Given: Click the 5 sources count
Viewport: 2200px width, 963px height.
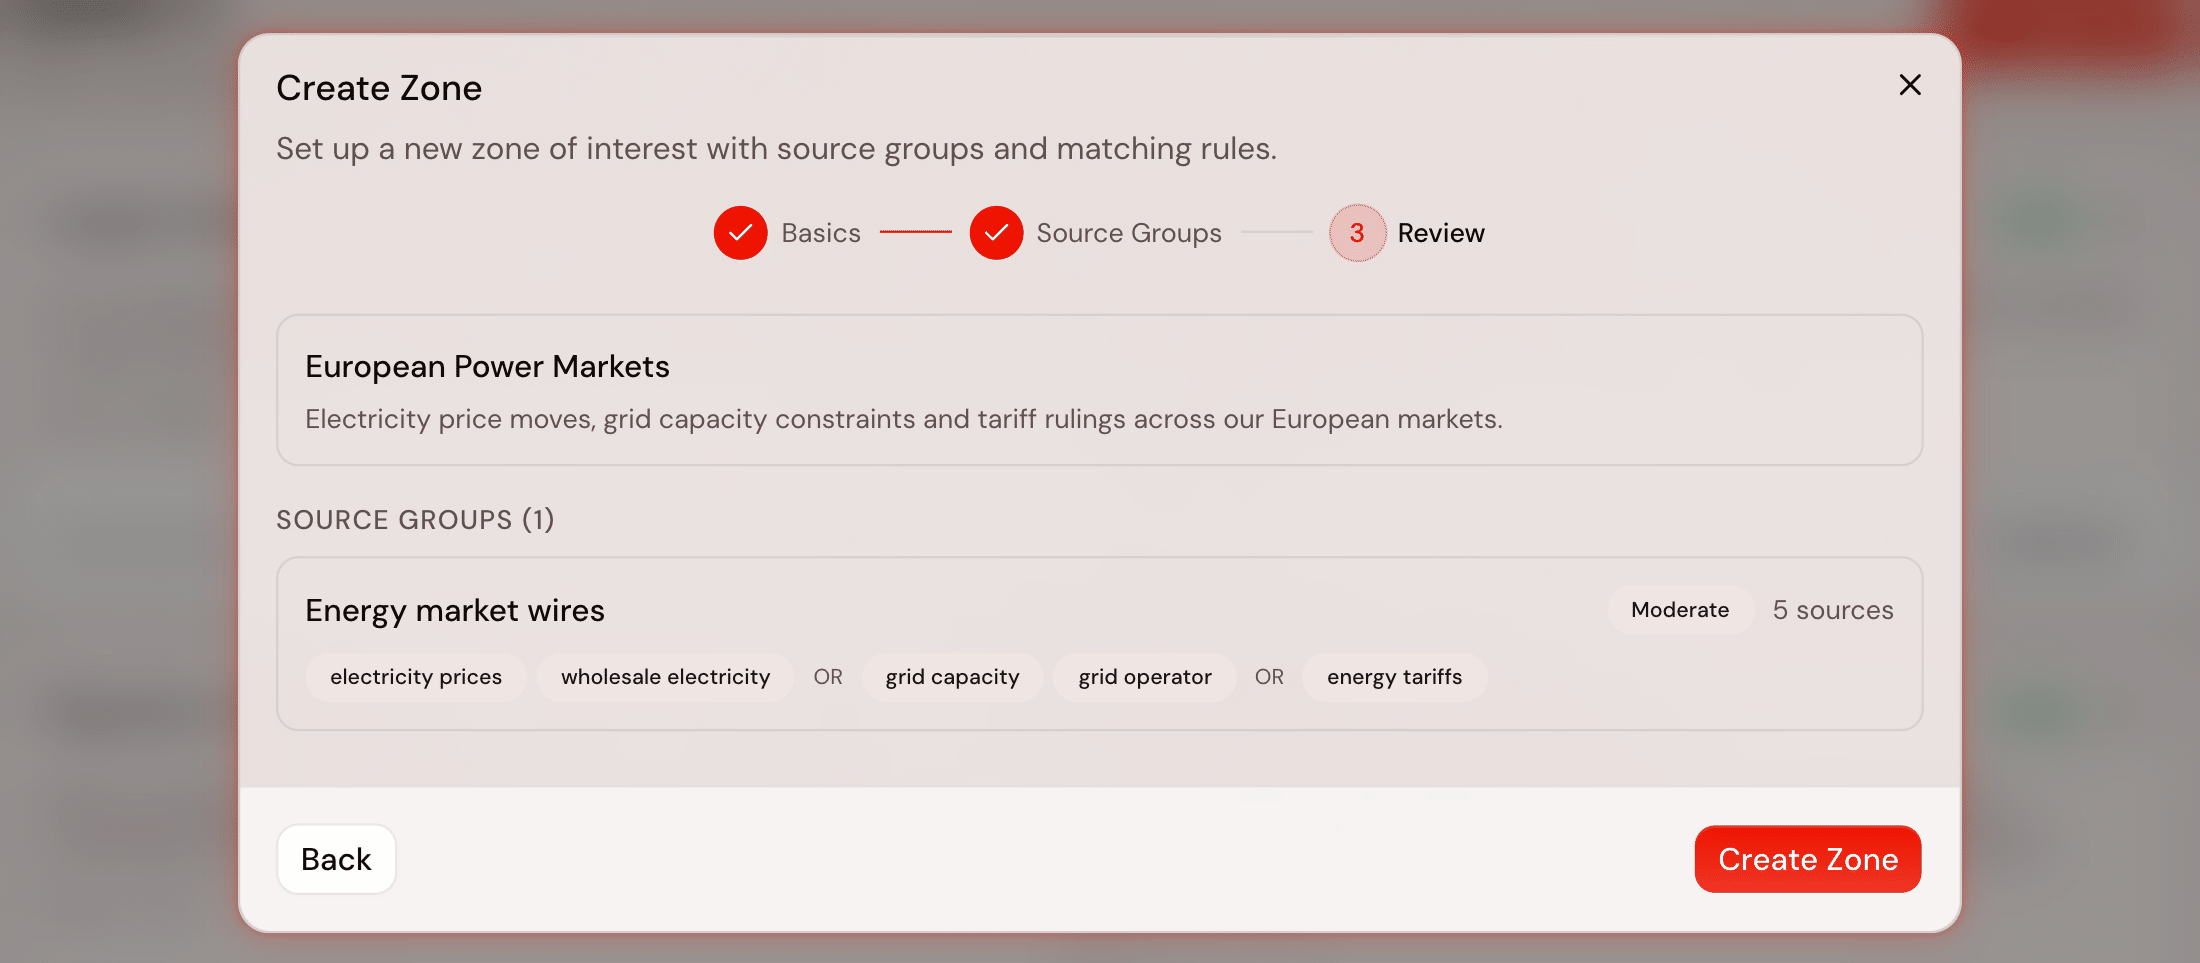Looking at the screenshot, I should [1833, 610].
